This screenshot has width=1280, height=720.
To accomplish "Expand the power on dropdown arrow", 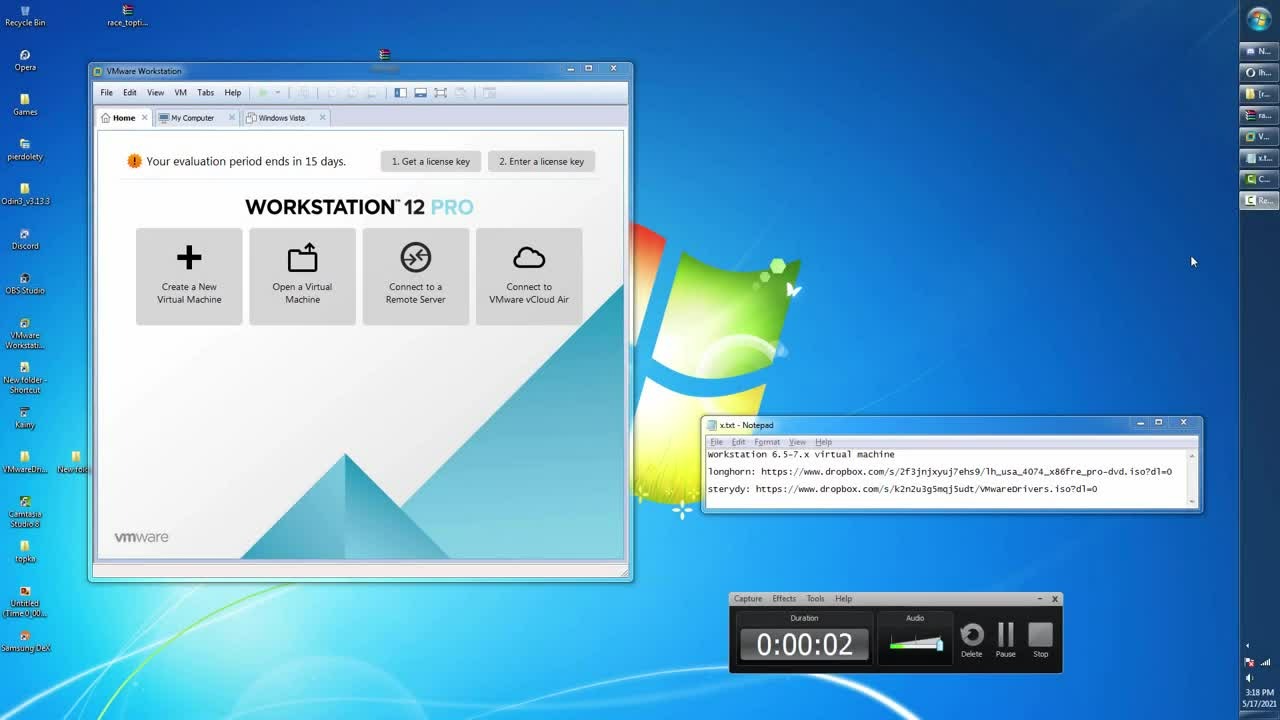I will tap(278, 93).
